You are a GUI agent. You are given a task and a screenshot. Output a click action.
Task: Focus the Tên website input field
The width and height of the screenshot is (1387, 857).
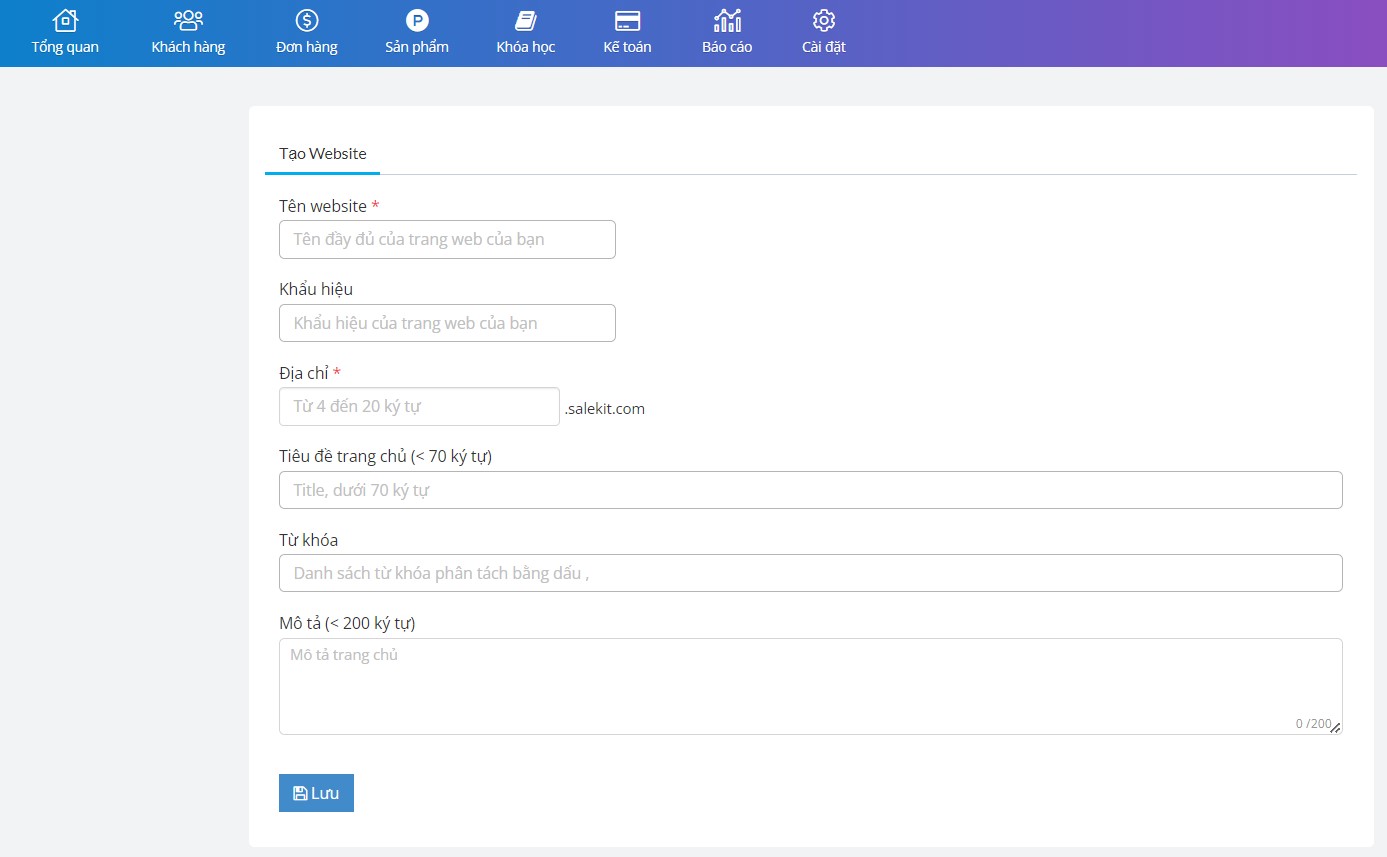pyautogui.click(x=447, y=240)
